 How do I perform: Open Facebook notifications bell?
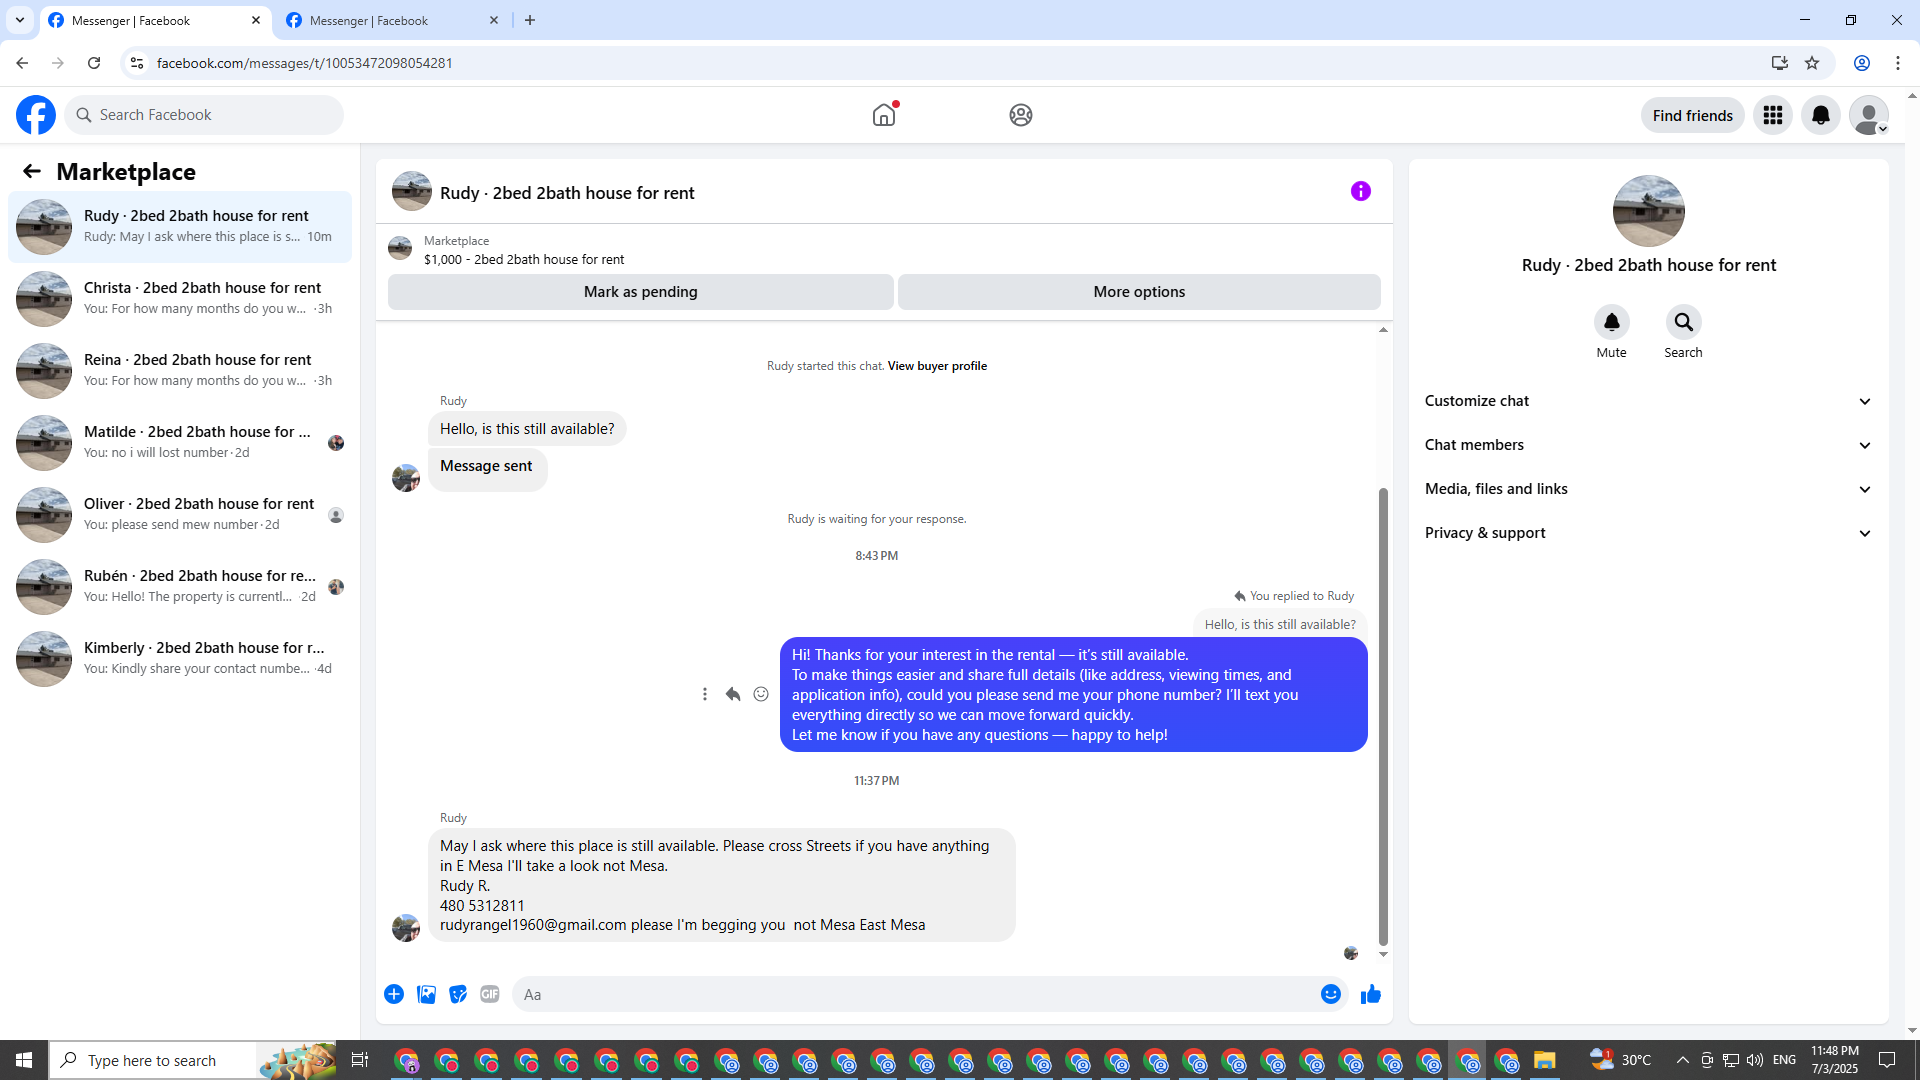(1820, 115)
